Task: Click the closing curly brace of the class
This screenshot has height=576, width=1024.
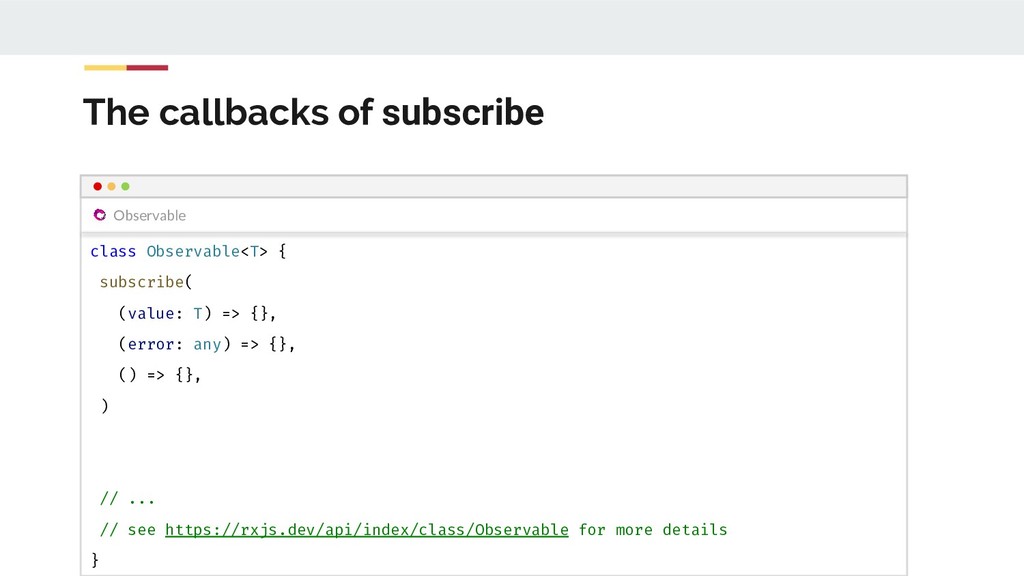Action: click(x=95, y=559)
